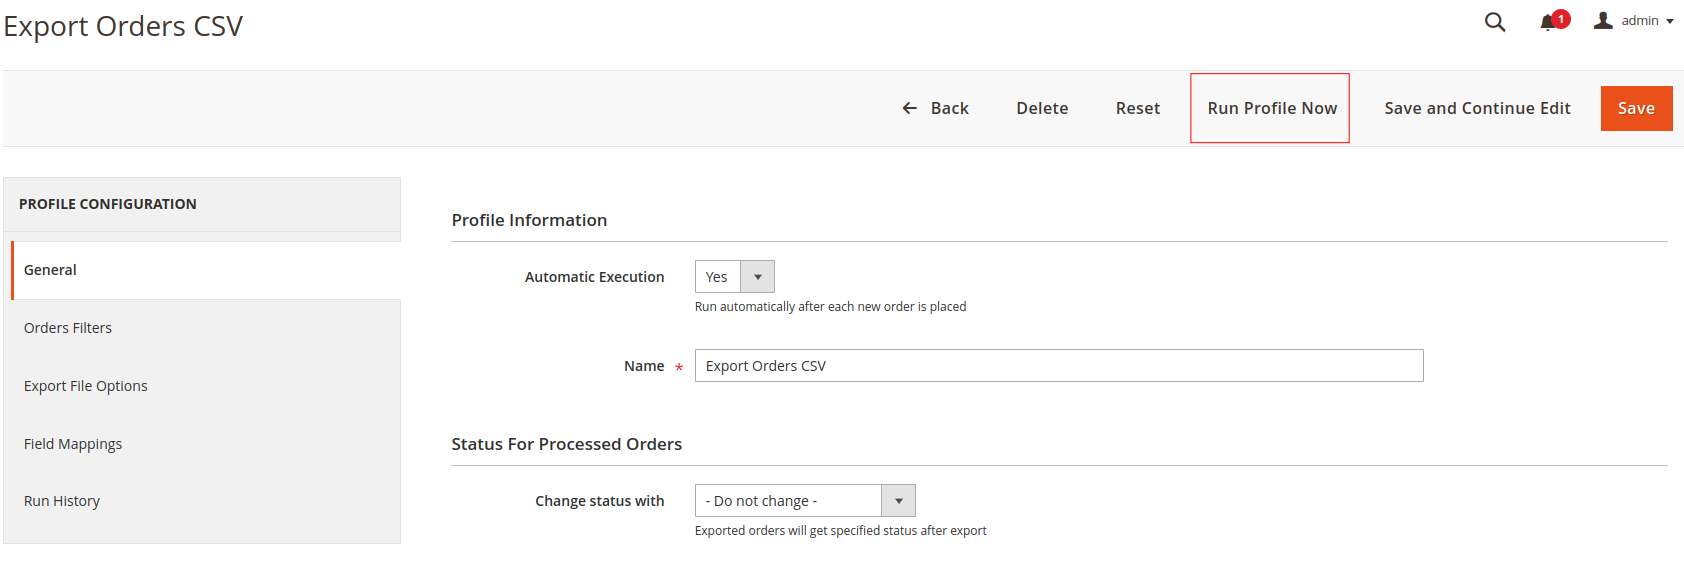The width and height of the screenshot is (1684, 582).
Task: Select the General tab
Action: pos(206,270)
